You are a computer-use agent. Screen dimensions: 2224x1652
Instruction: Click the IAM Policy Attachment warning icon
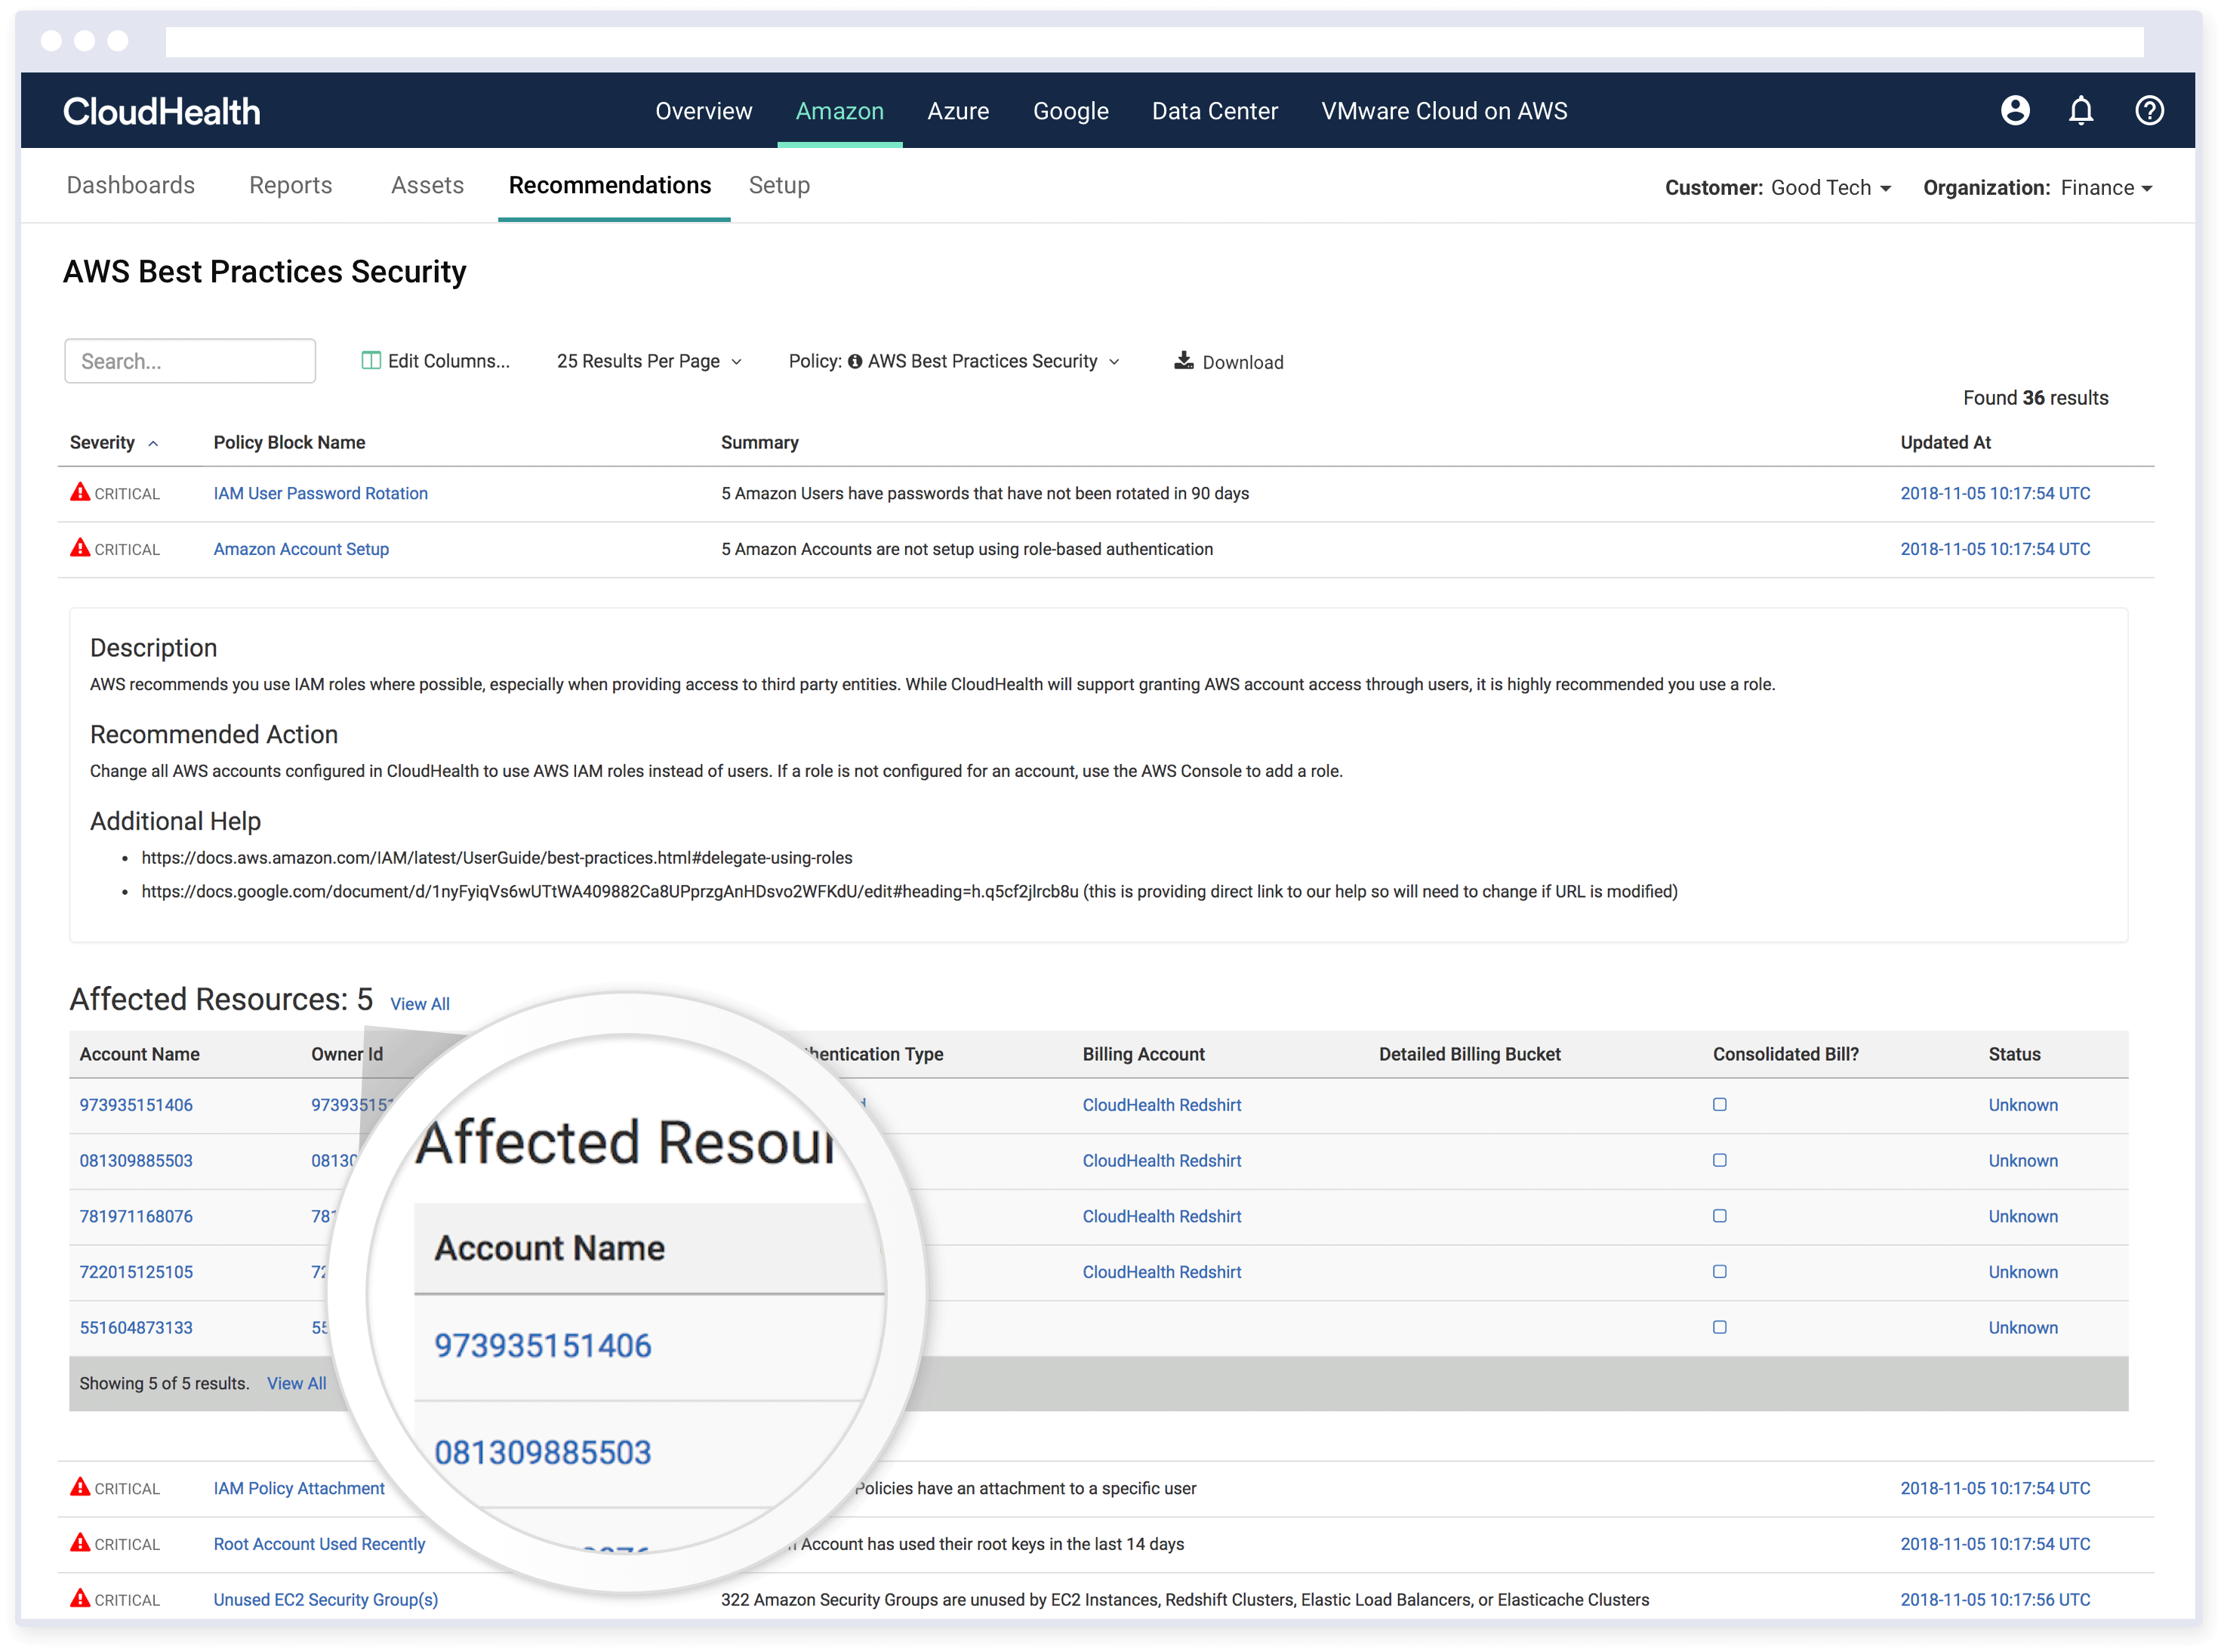coord(80,1487)
